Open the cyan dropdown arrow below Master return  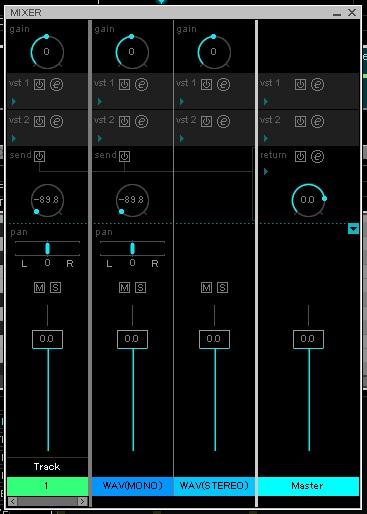click(x=353, y=229)
